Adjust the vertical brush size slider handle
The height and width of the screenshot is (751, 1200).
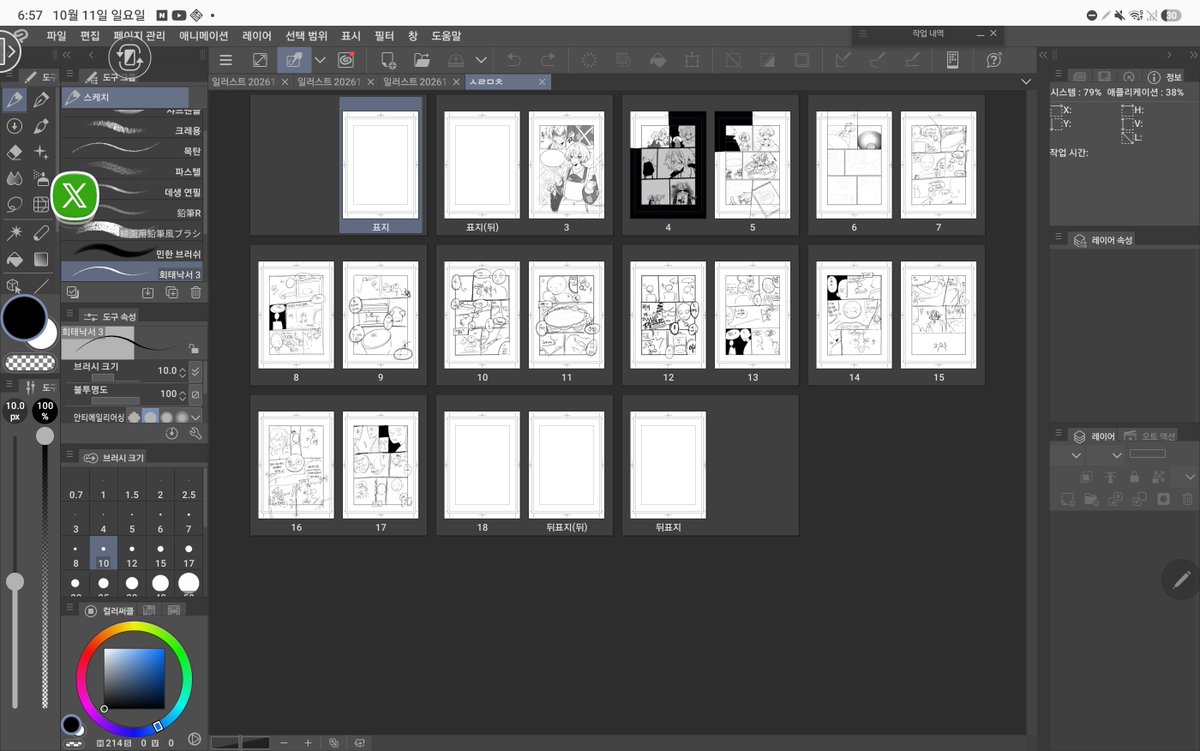click(x=15, y=581)
